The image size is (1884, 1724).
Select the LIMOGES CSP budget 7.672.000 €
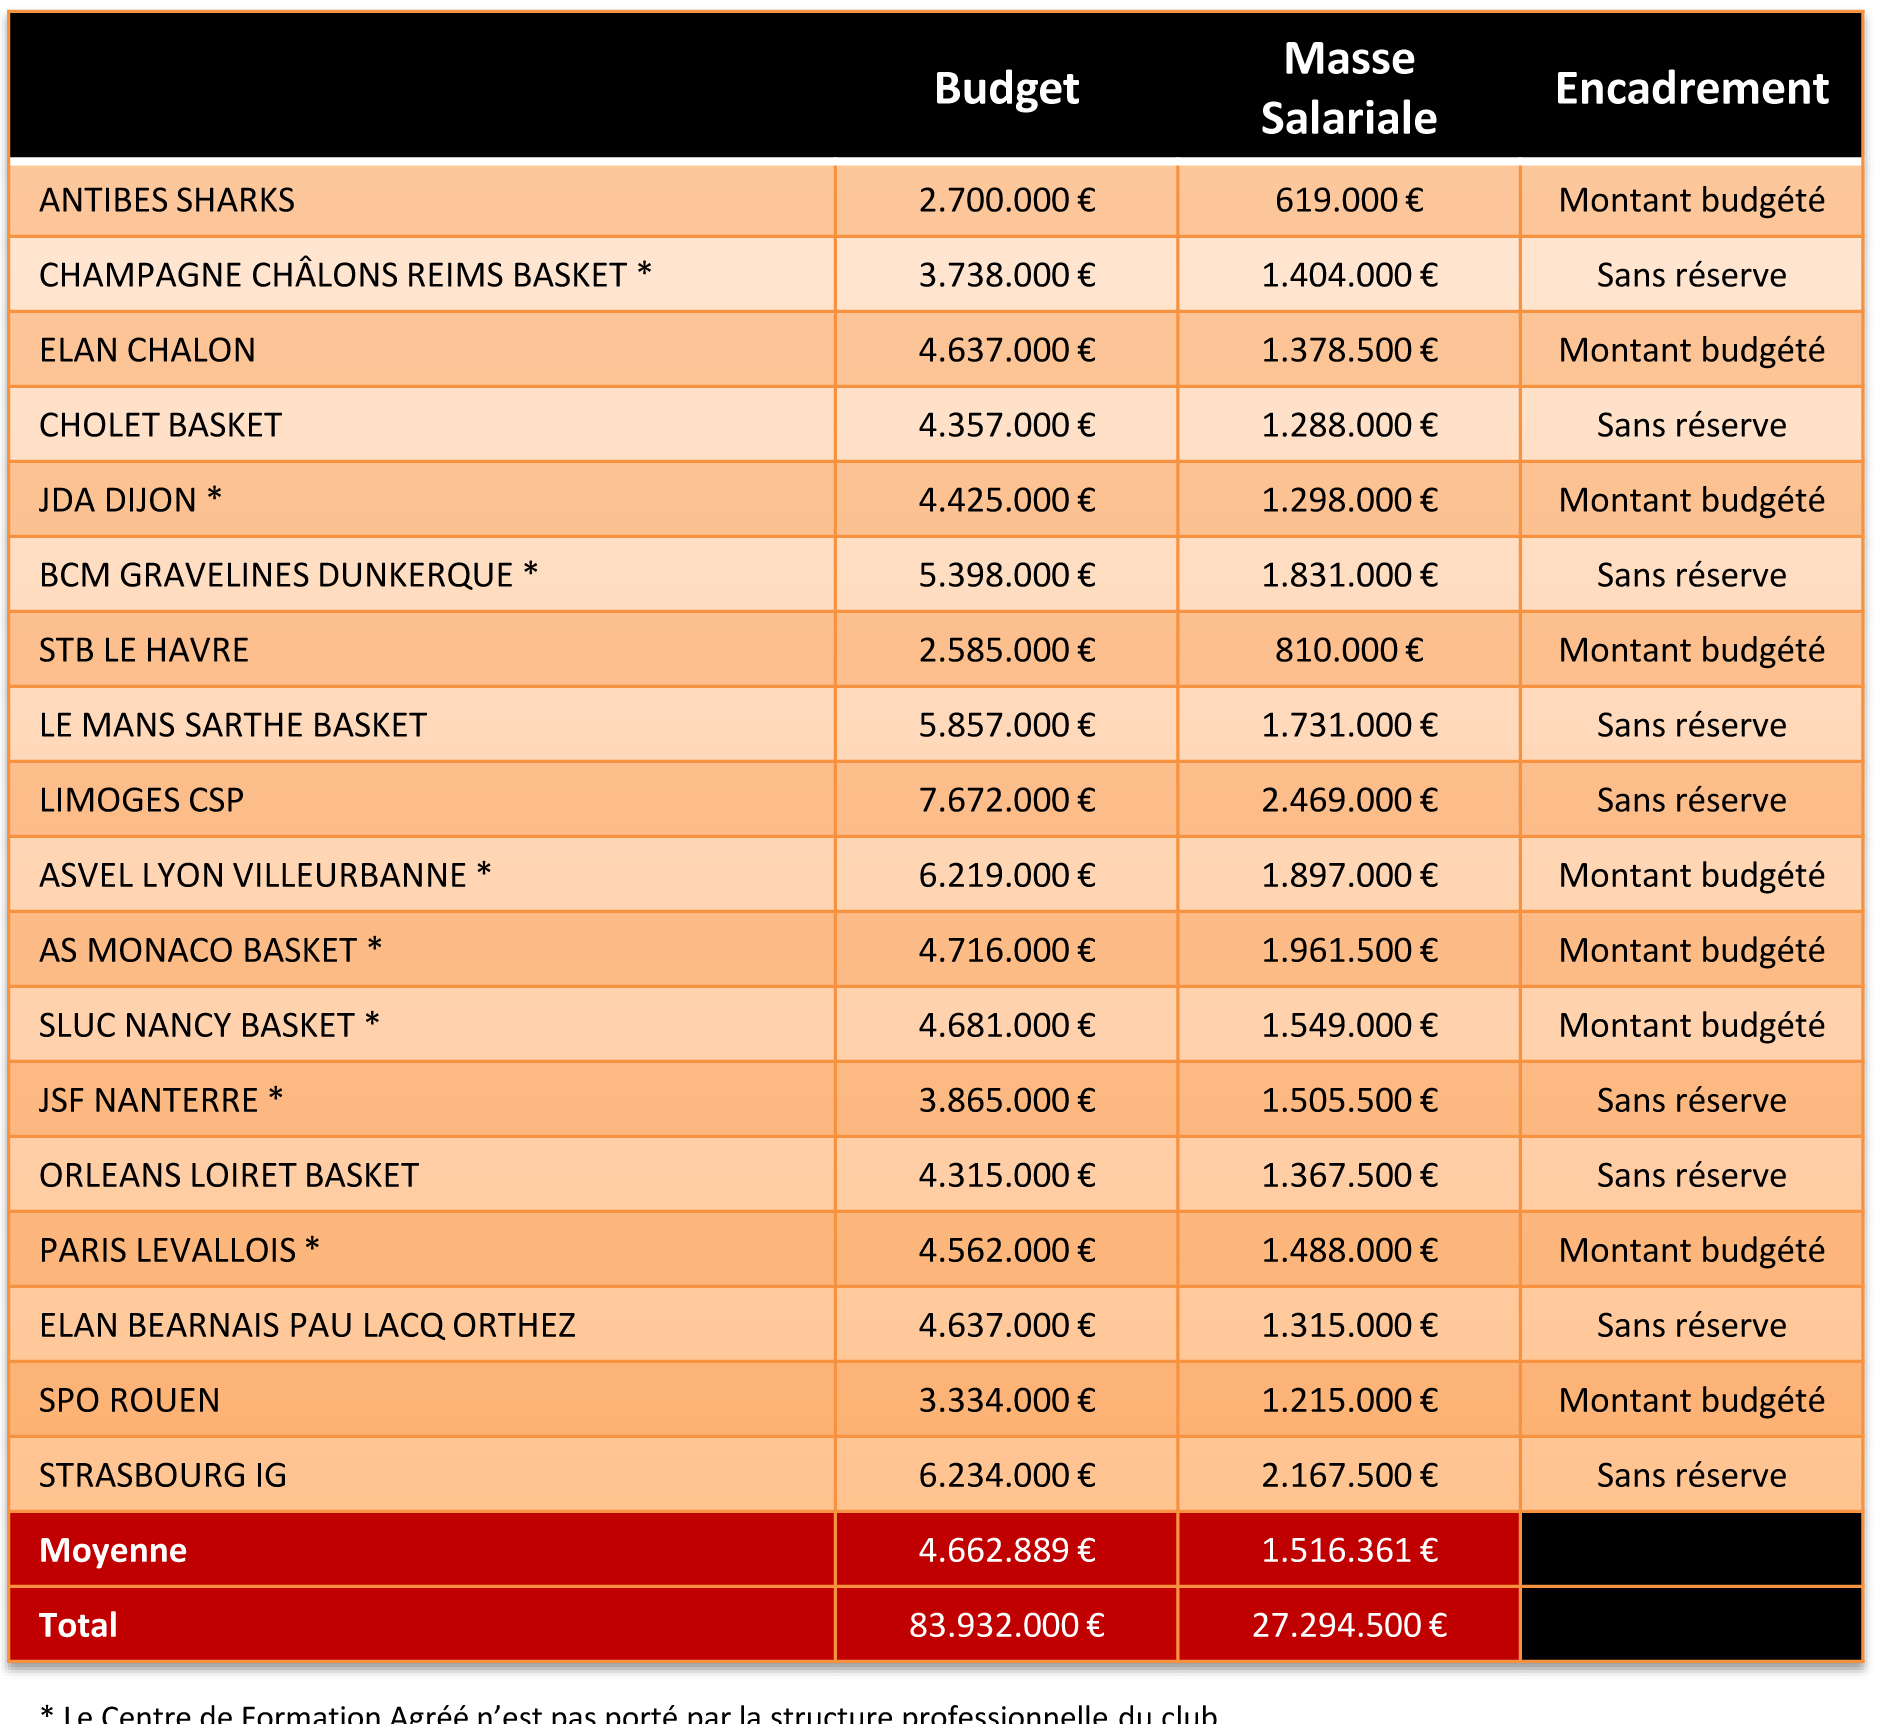(1006, 800)
